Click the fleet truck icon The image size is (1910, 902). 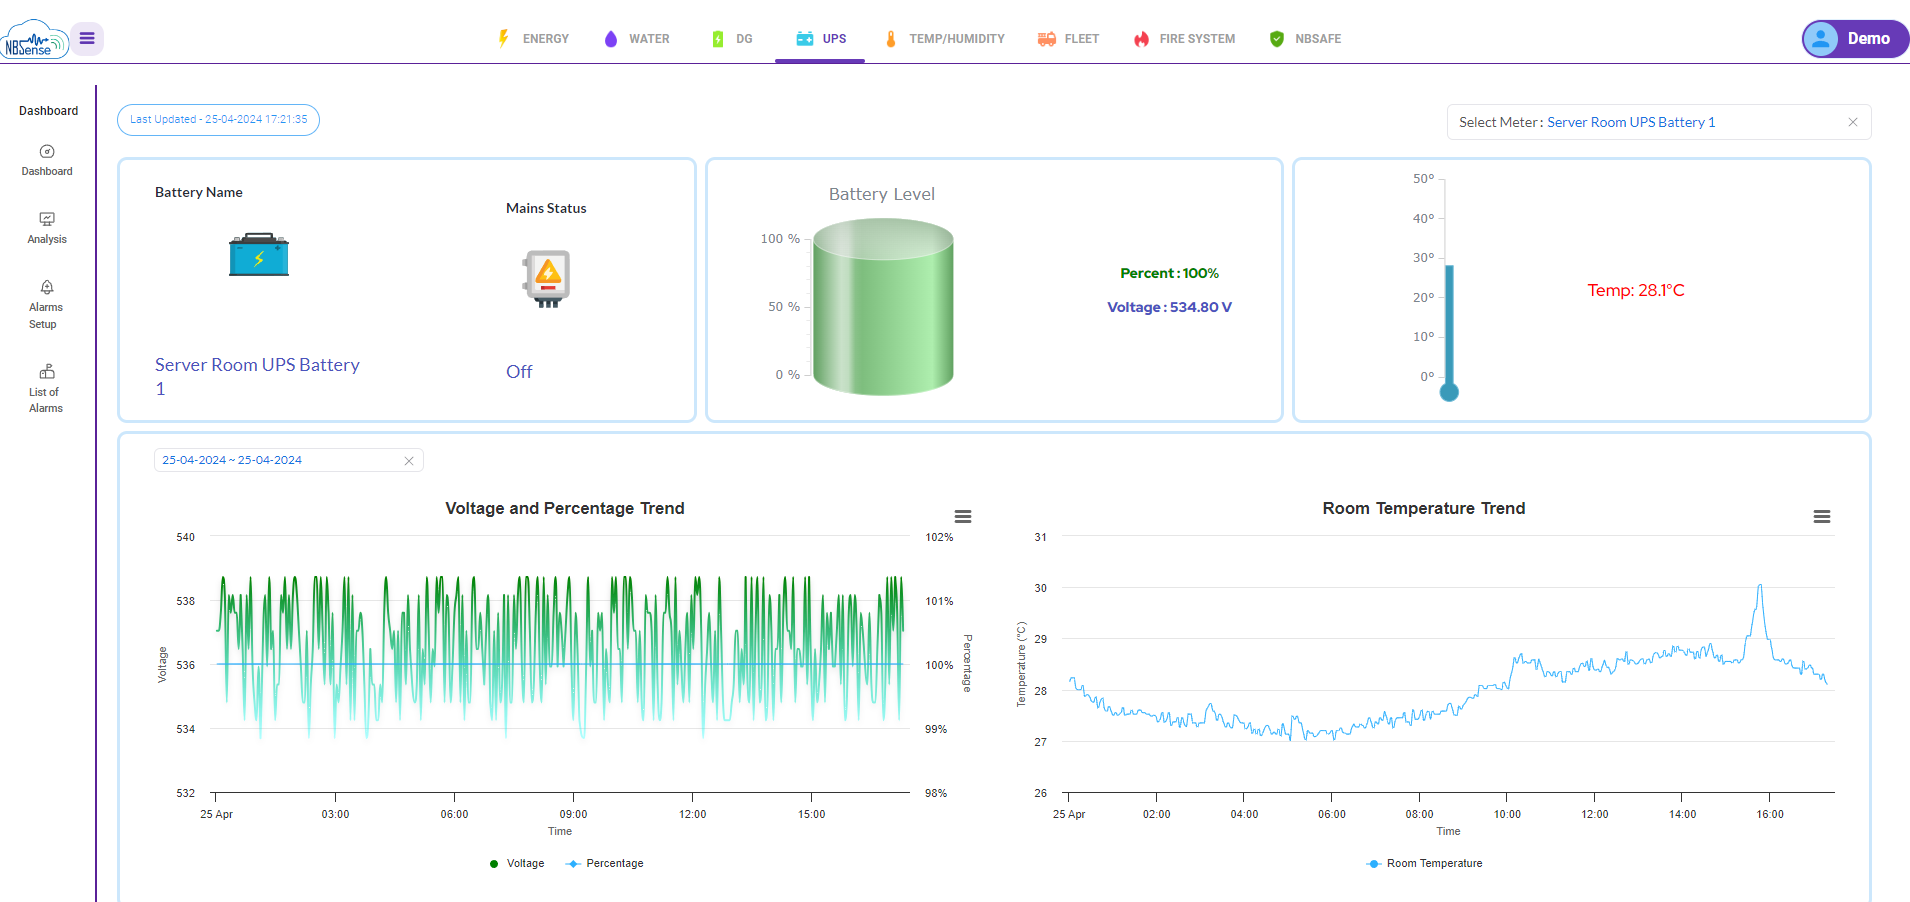tap(1047, 39)
